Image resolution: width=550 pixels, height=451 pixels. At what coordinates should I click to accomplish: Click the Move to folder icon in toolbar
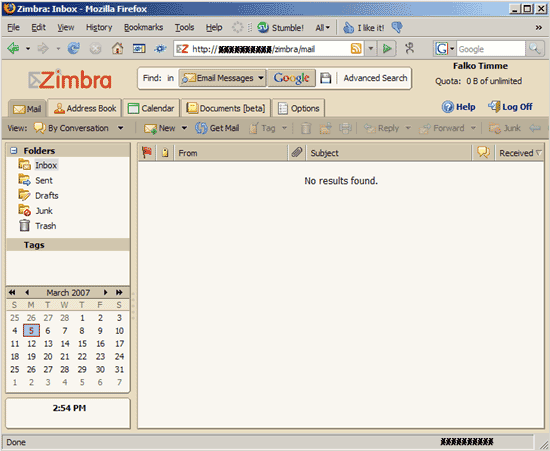point(326,128)
